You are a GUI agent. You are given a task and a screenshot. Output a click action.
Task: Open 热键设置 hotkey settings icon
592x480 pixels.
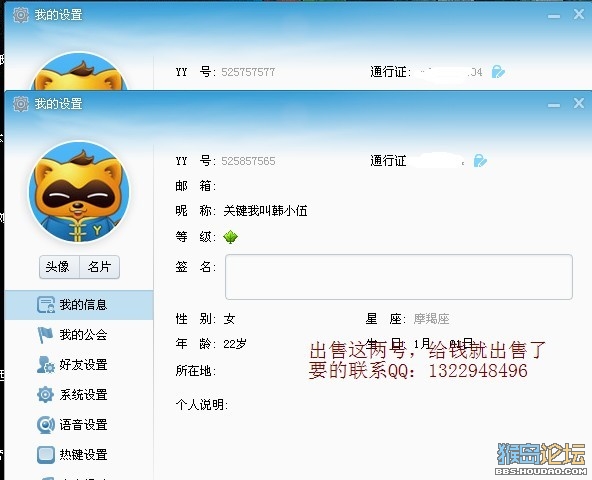coord(46,454)
